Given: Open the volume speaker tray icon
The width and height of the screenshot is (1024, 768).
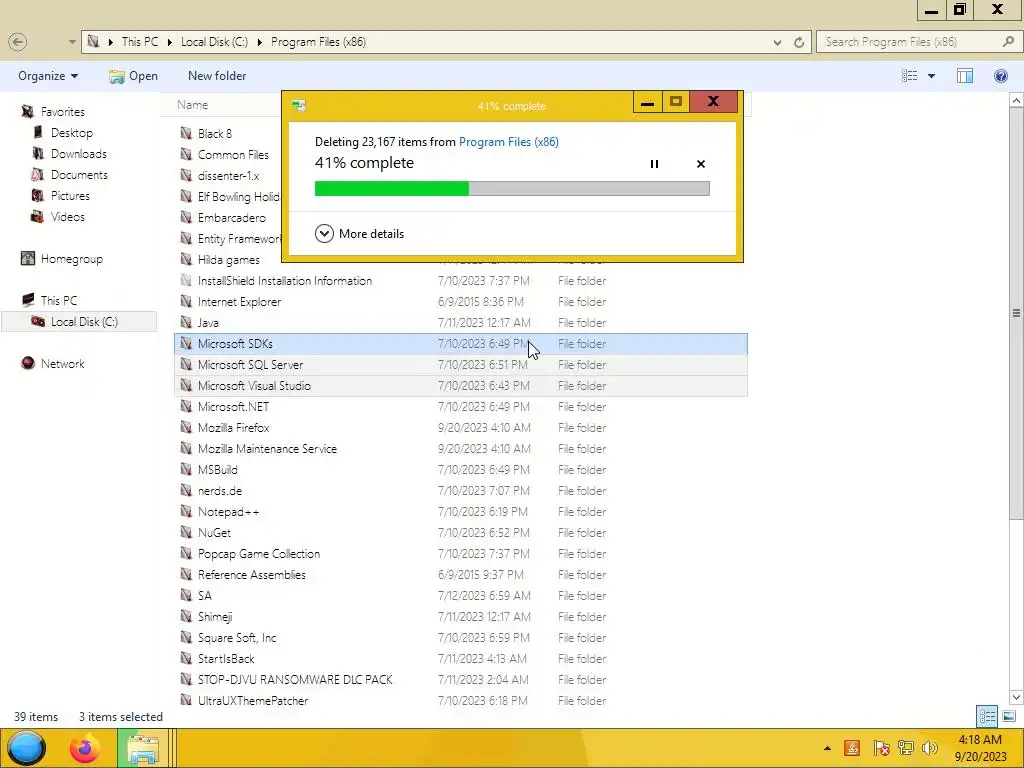Looking at the screenshot, I should [x=930, y=748].
